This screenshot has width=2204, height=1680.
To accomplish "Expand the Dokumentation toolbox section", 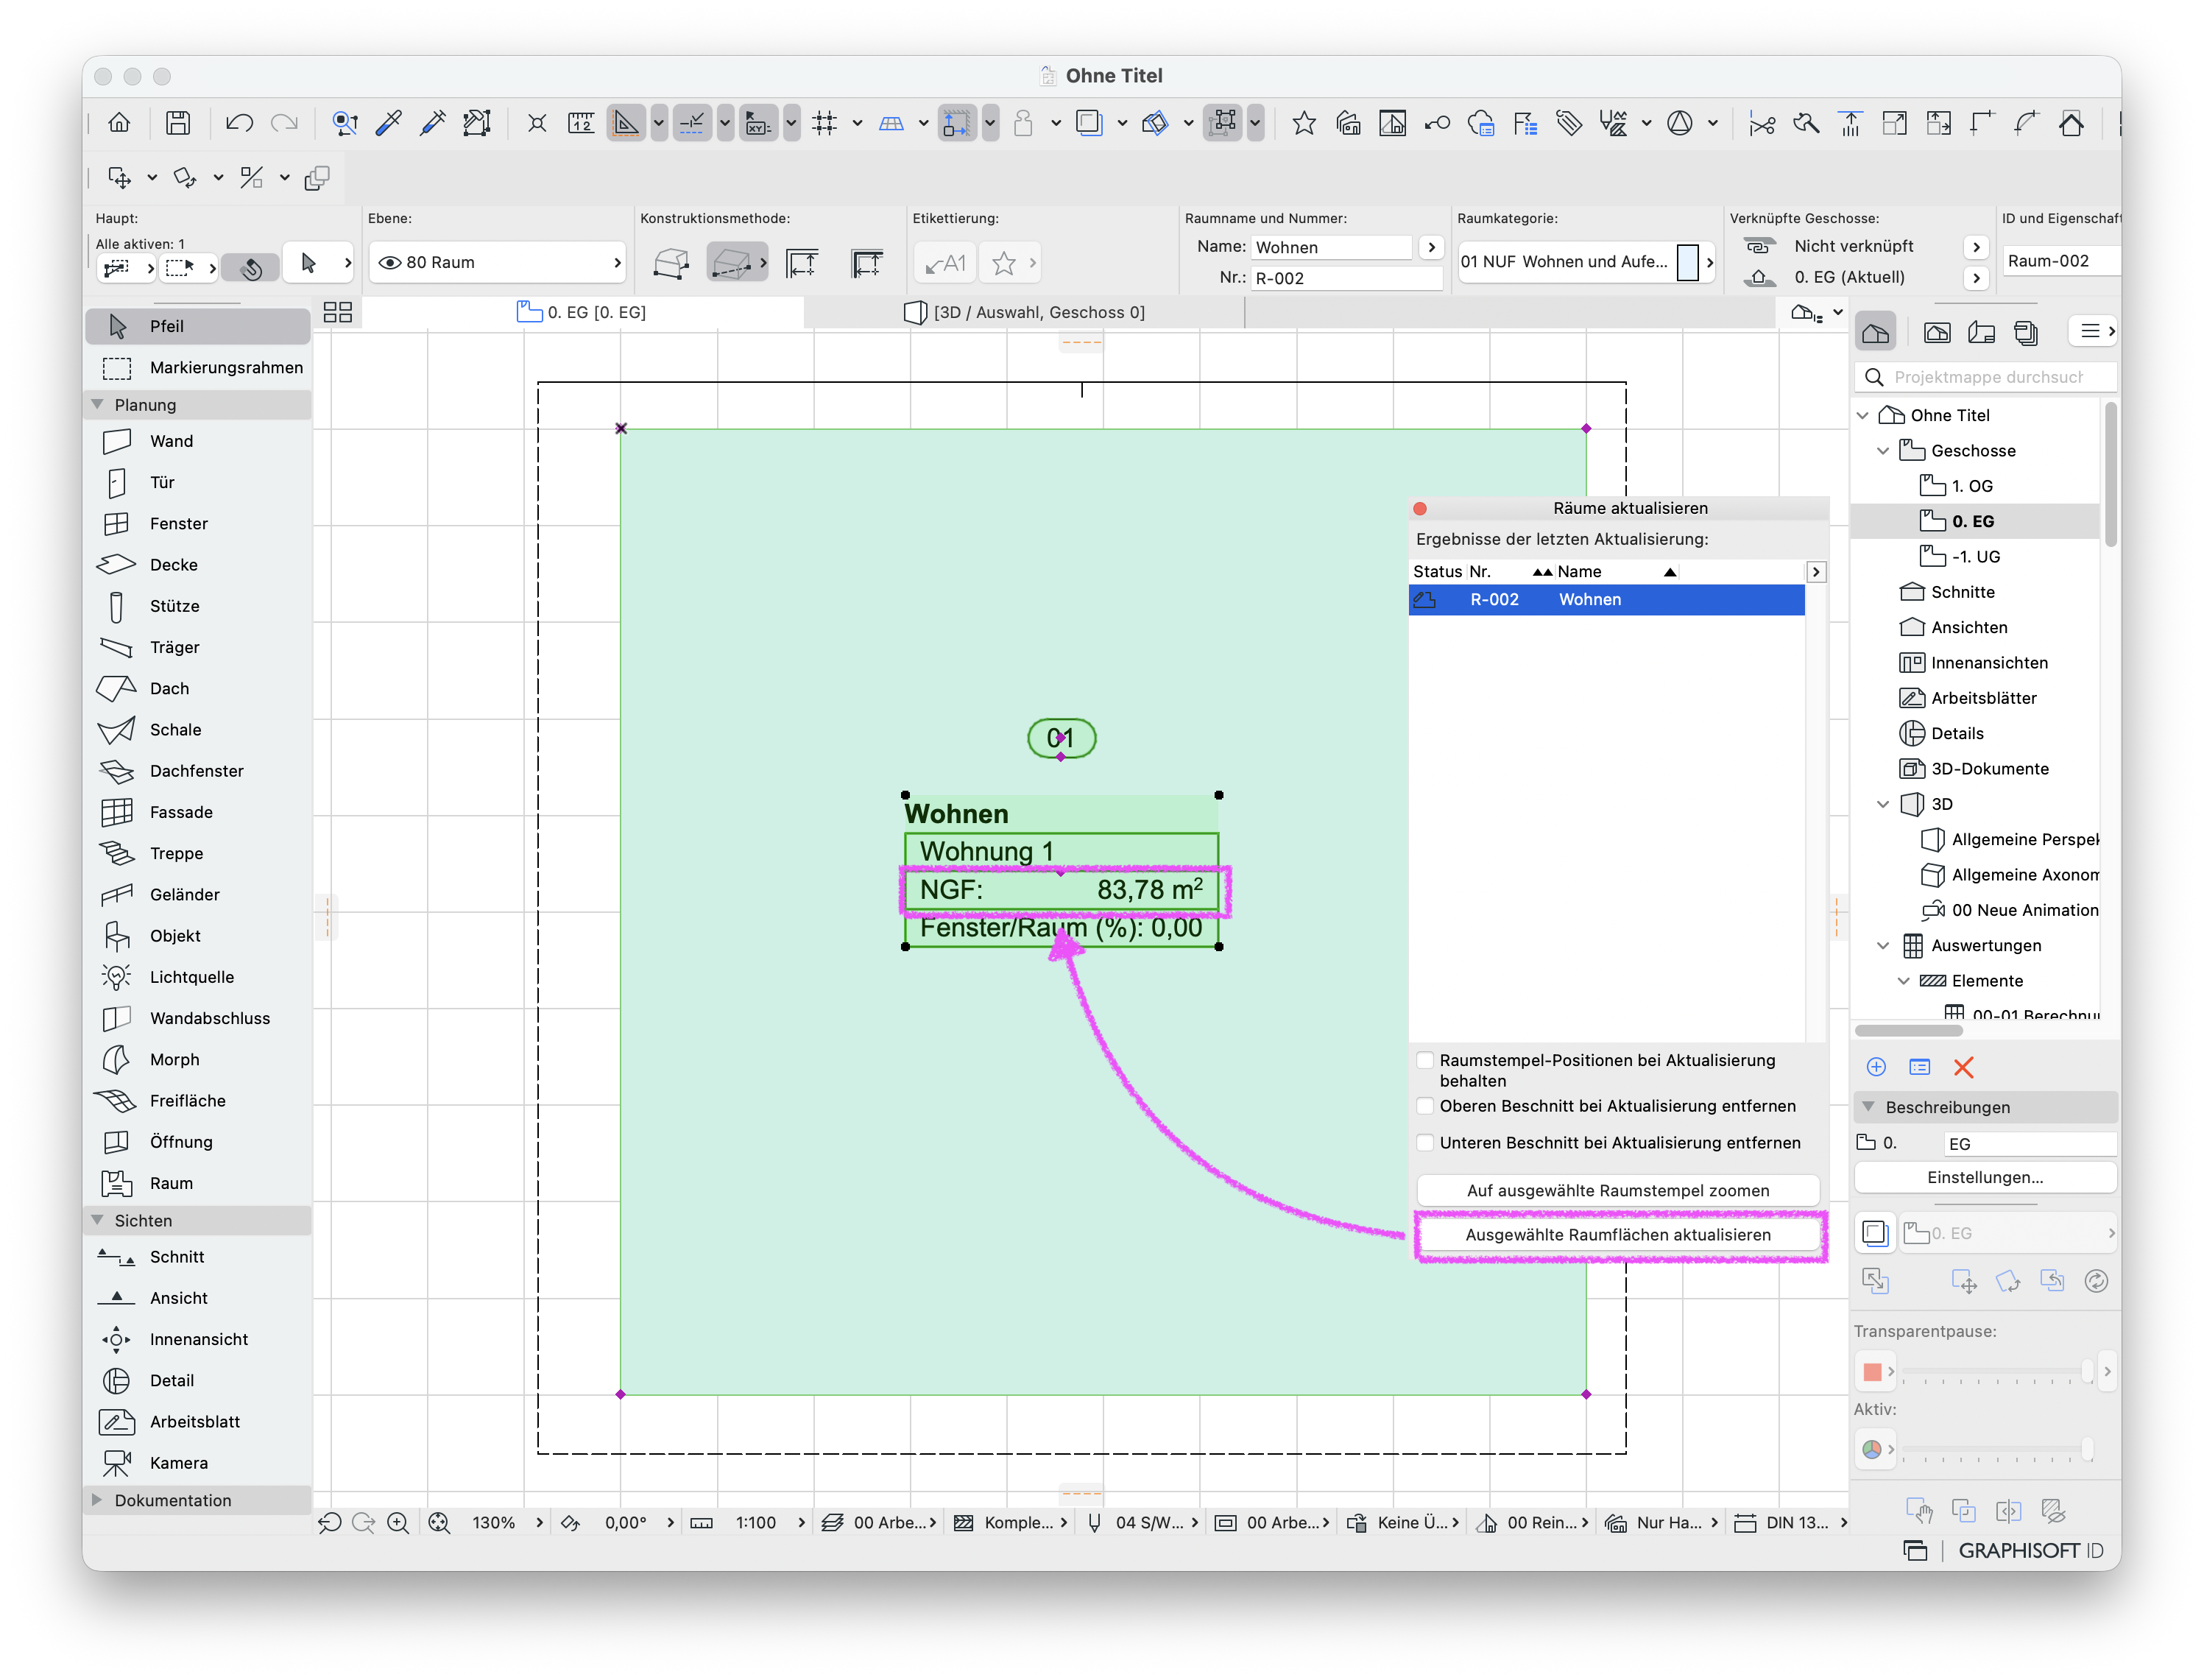I will pyautogui.click(x=97, y=1500).
